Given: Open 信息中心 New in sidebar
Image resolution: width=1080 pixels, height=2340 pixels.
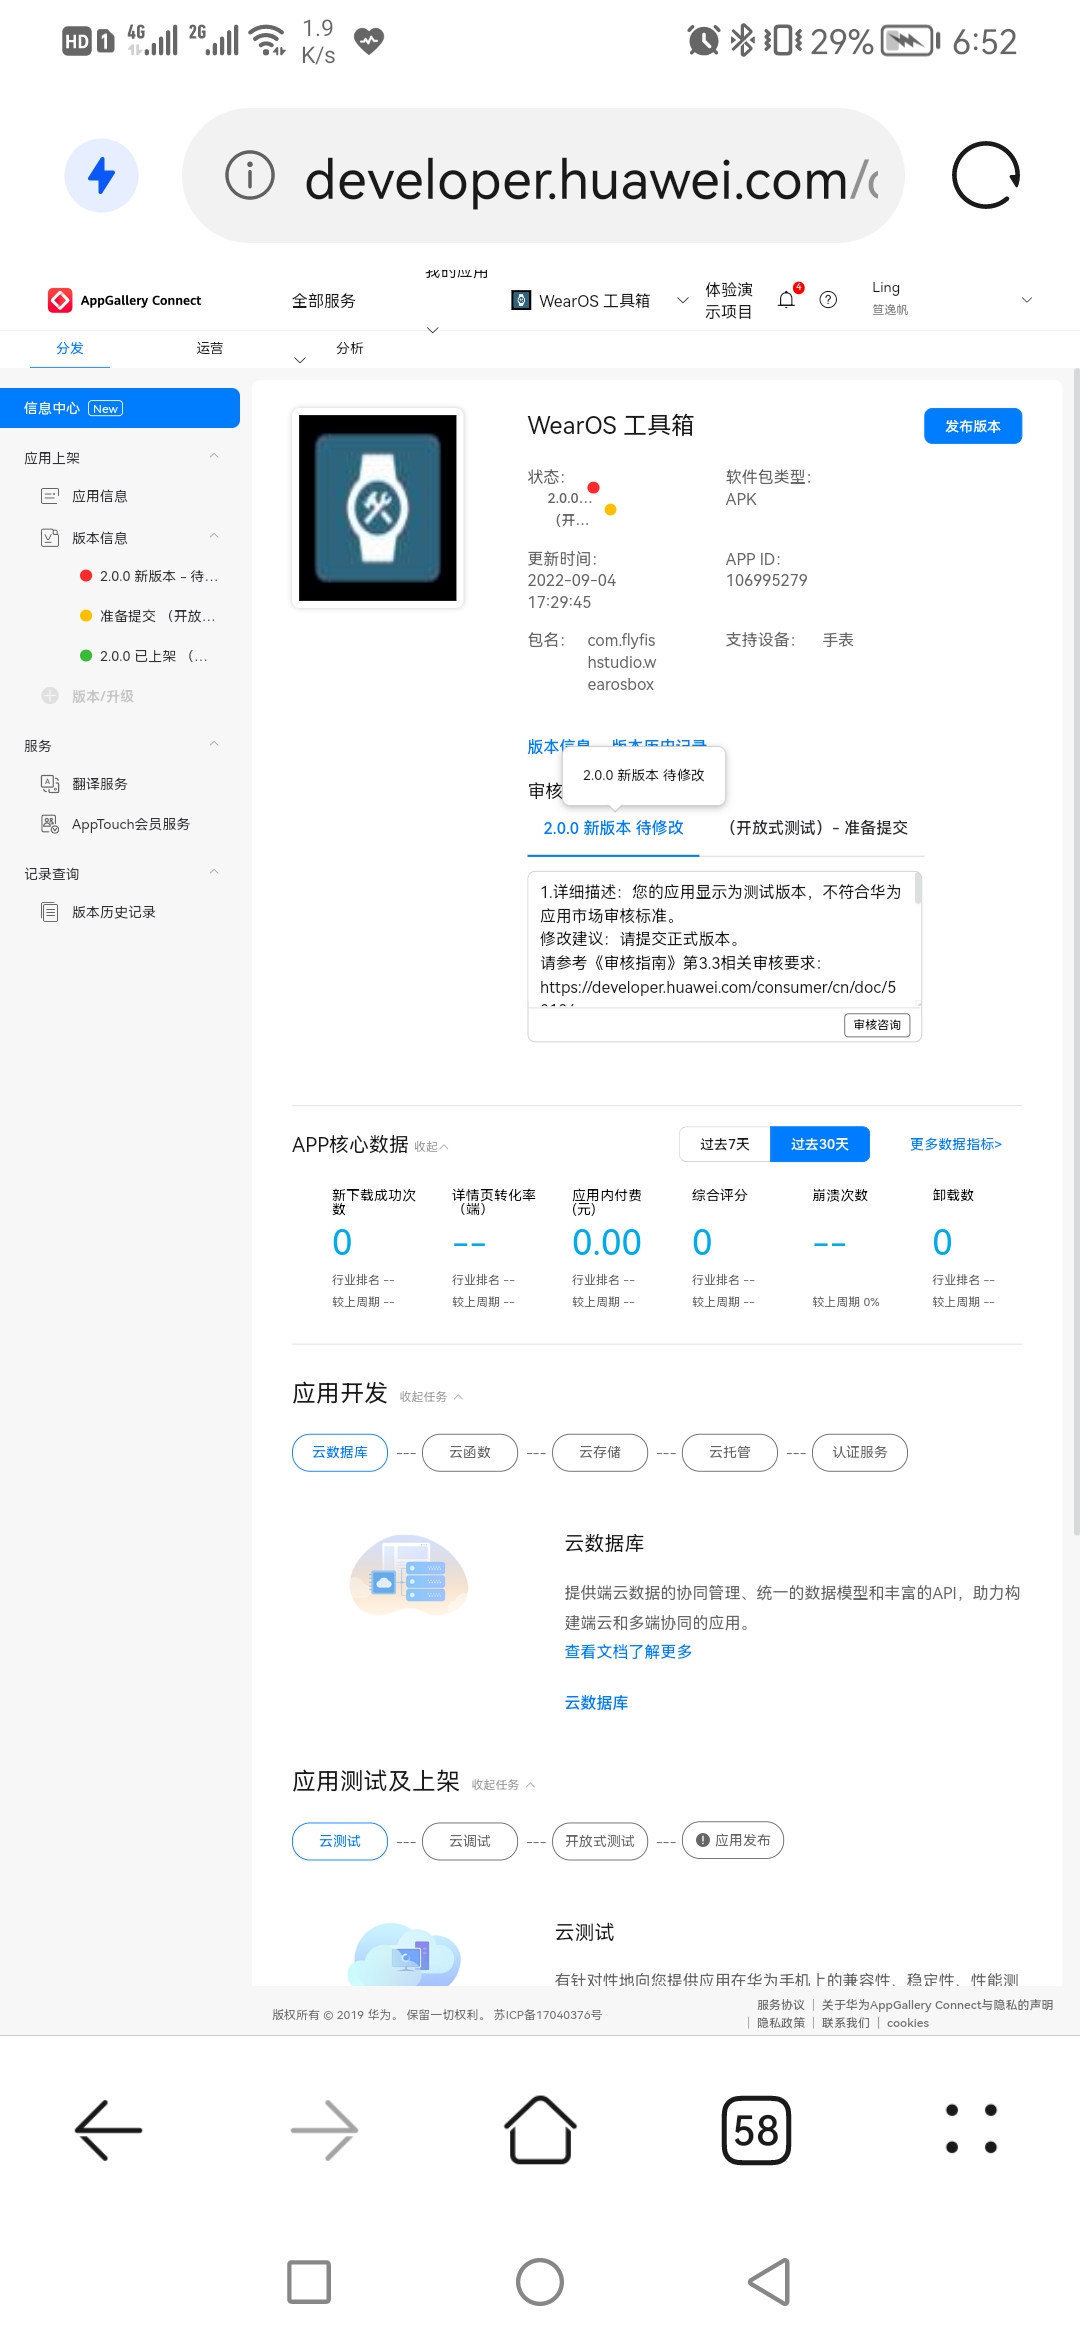Looking at the screenshot, I should click(x=120, y=408).
